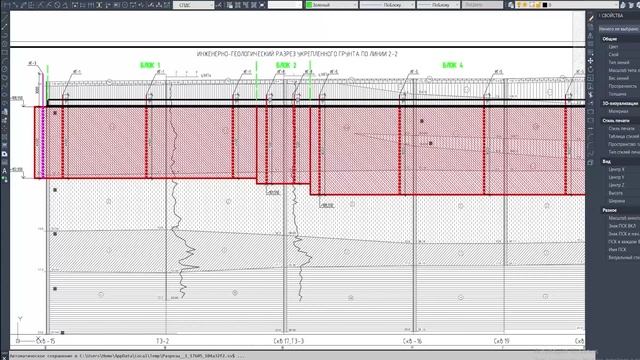Viewport: 640px width, 360px height.
Task: Click the green color swatch in color control
Action: pyautogui.click(x=309, y=5)
